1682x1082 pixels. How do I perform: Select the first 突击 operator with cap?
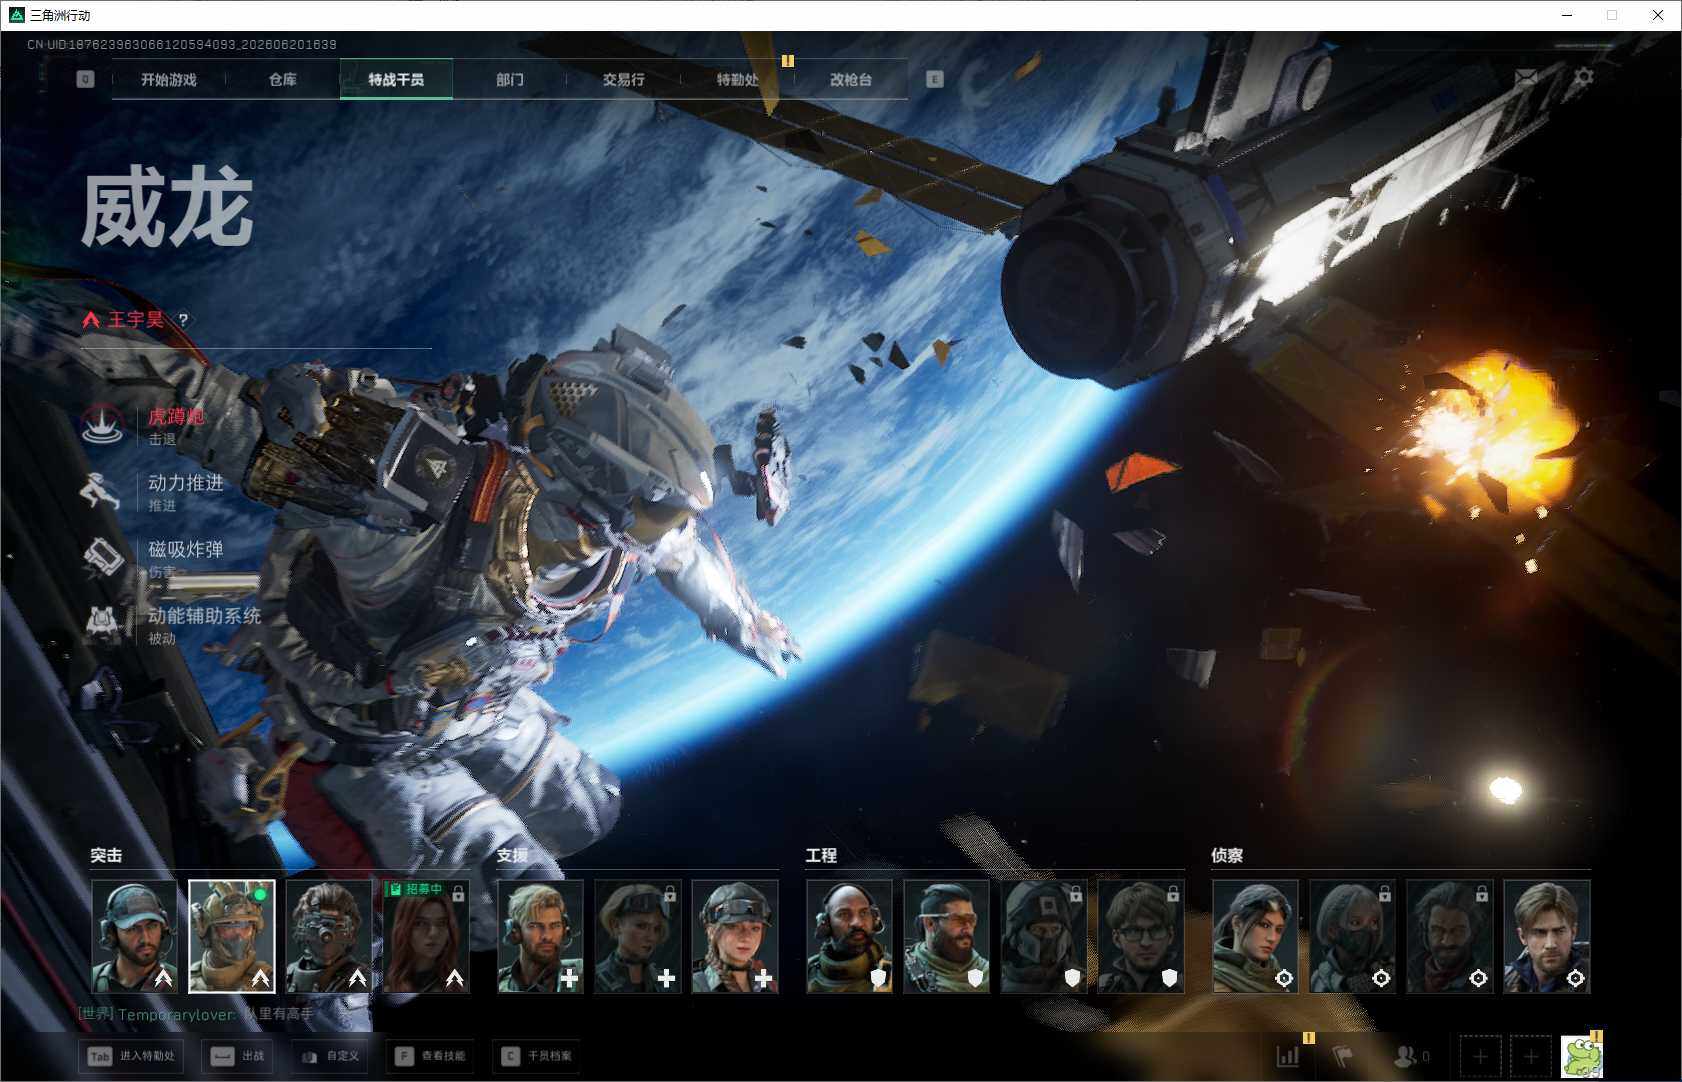tap(135, 937)
